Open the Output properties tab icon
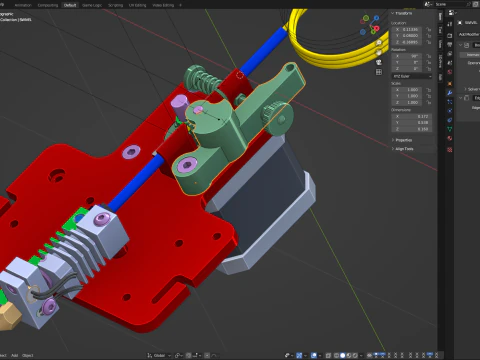The height and width of the screenshot is (360, 480). (x=450, y=44)
